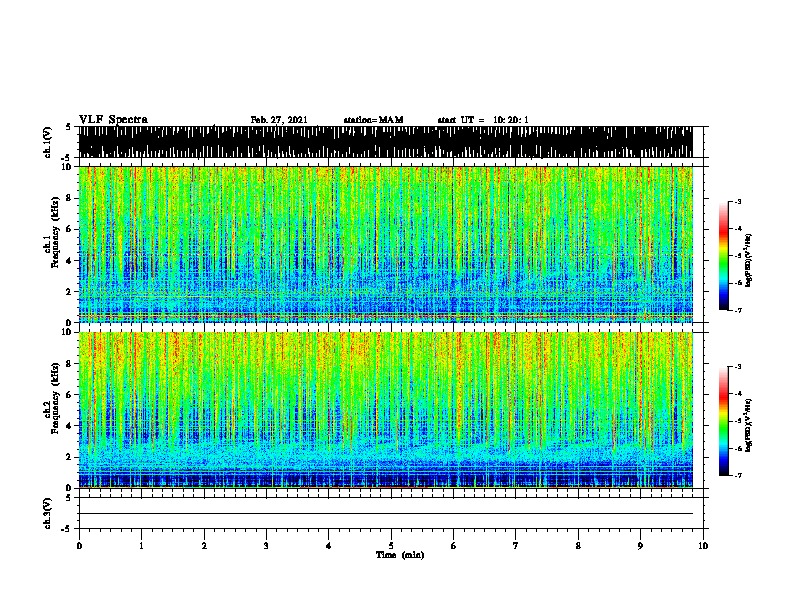Click inside the ch.1 spectrogram panel
Image resolution: width=792 pixels, height=612 pixels.
[386, 244]
